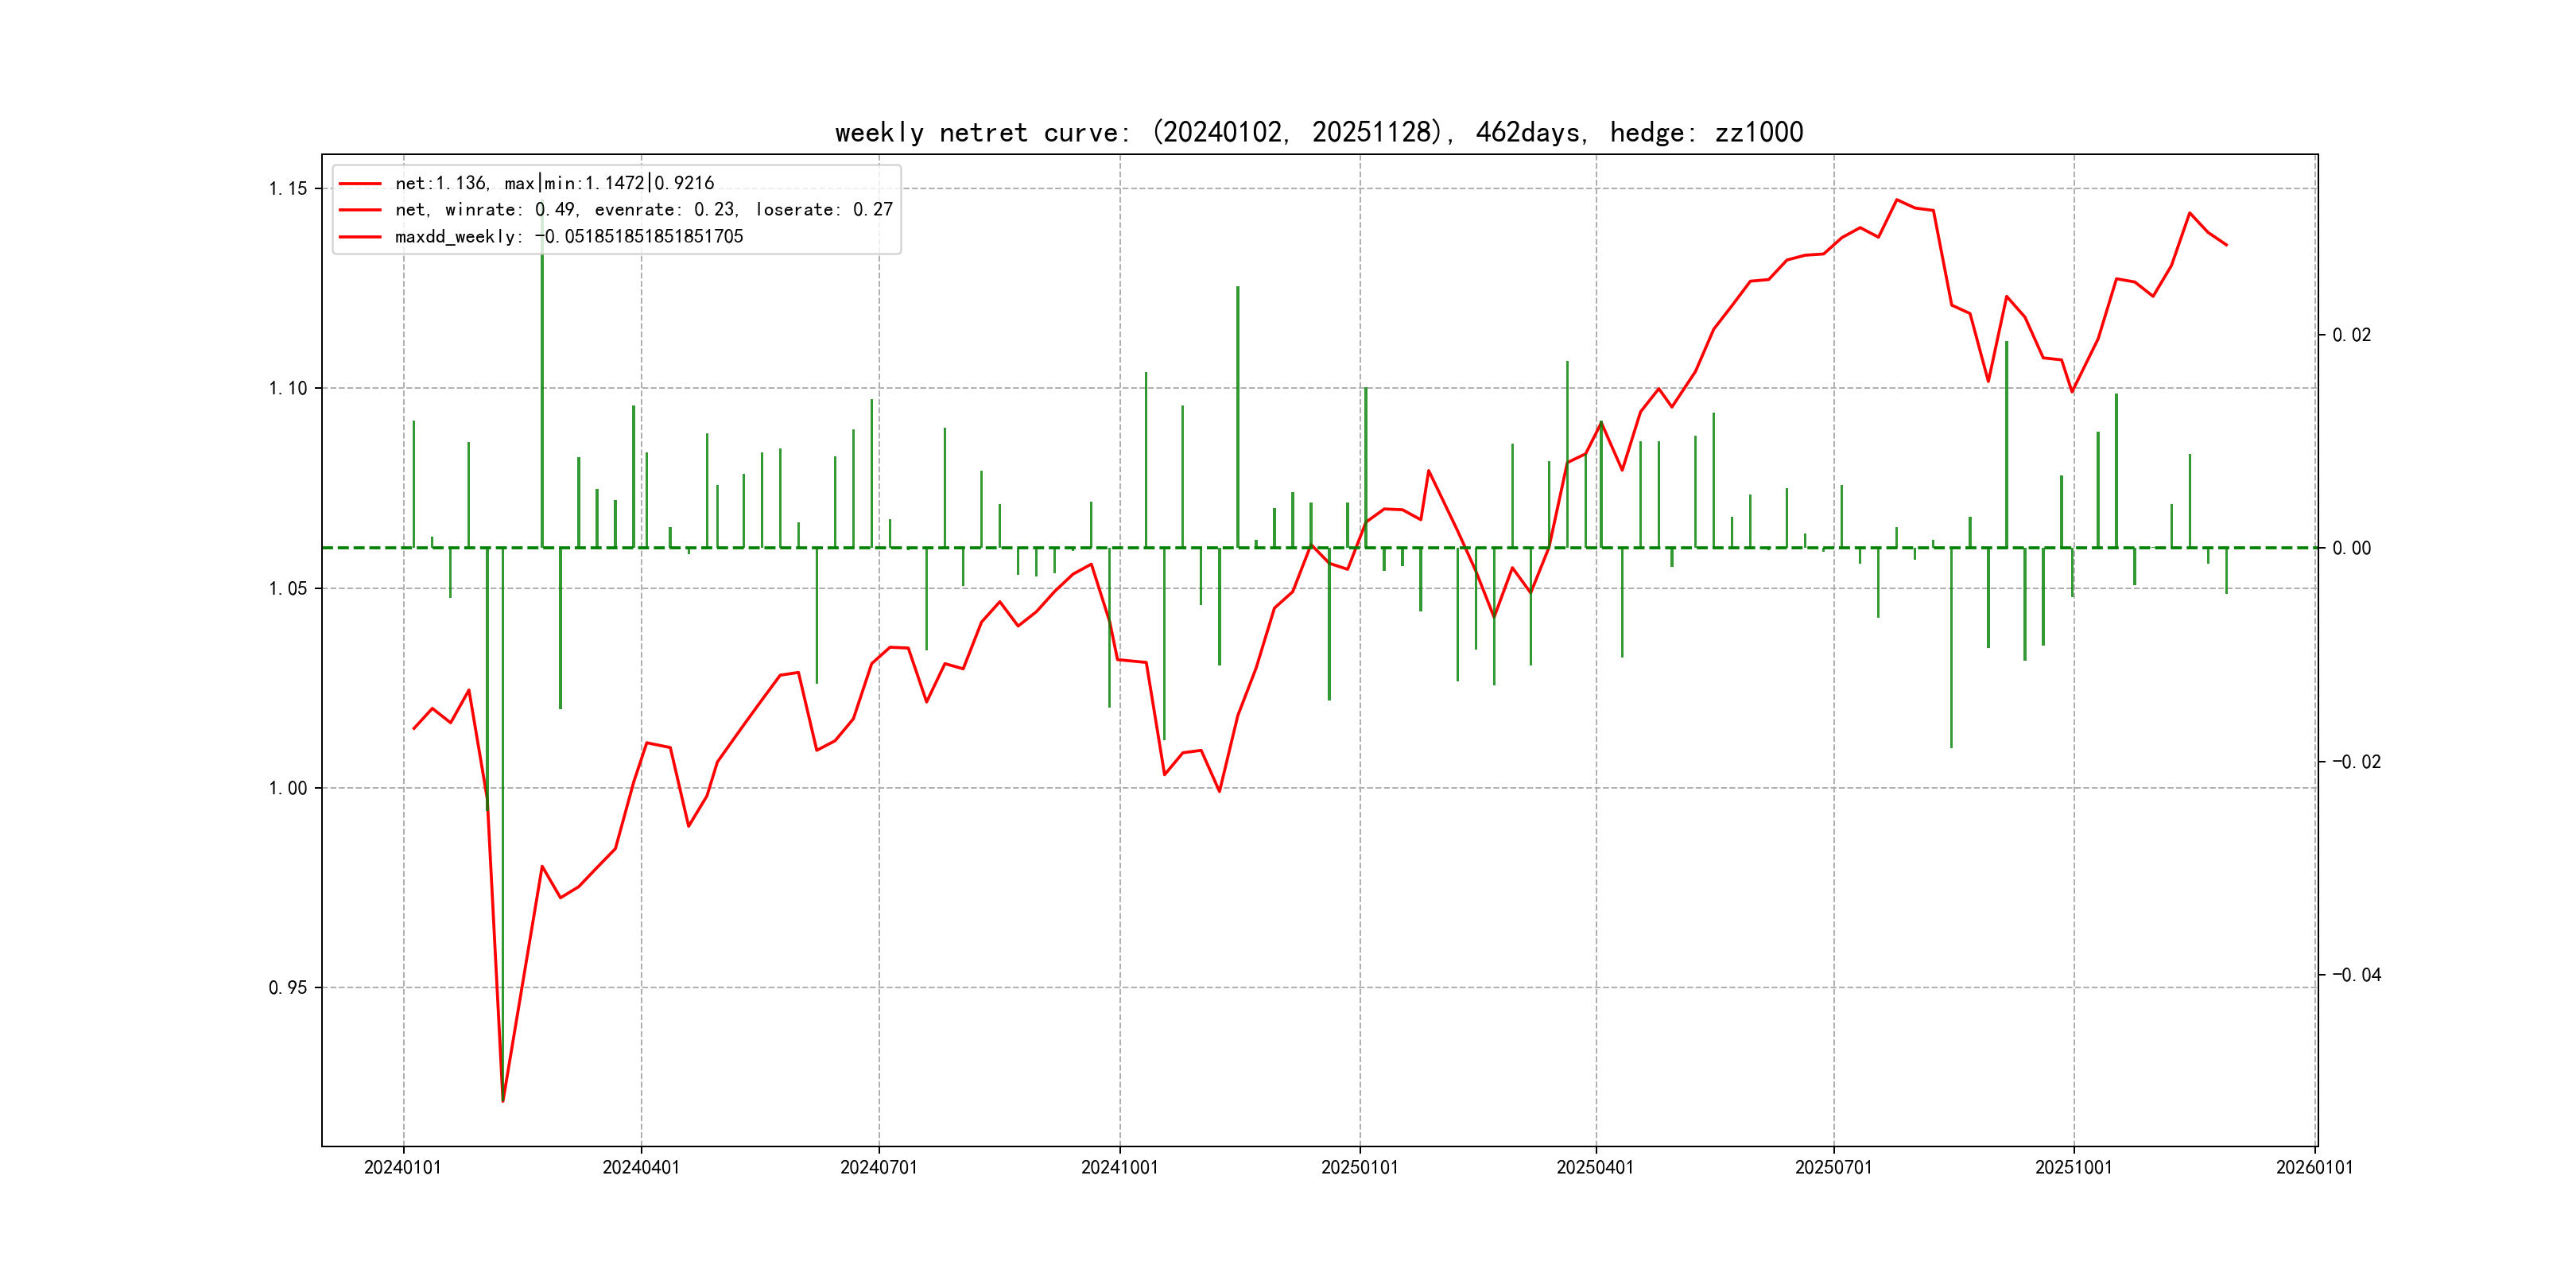Click the 20260101 x-axis label
Screen dimensions: 2576x1288
click(2314, 1168)
